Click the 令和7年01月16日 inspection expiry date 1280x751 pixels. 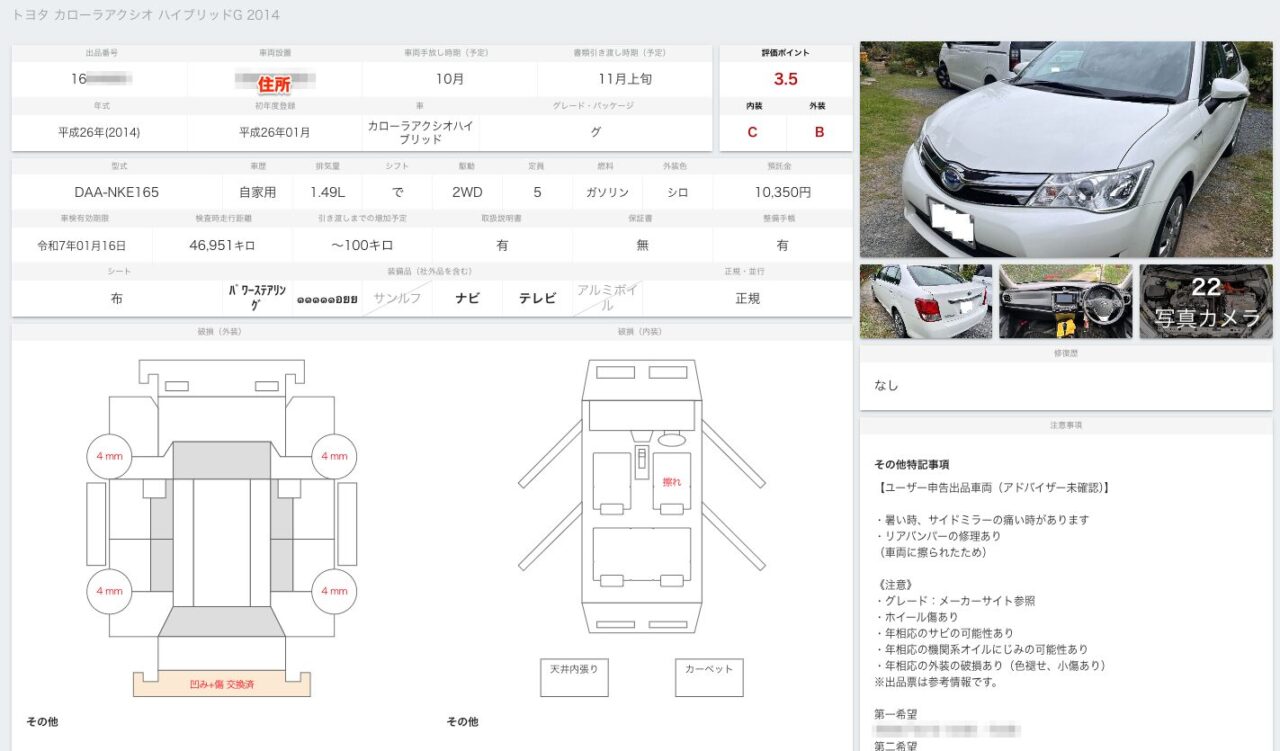click(82, 245)
